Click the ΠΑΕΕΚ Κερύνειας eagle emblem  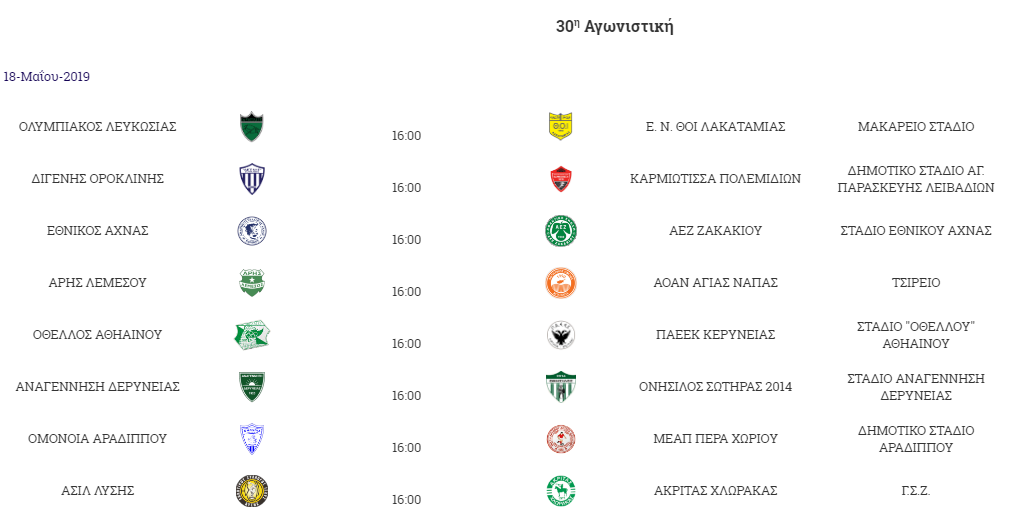tap(560, 335)
